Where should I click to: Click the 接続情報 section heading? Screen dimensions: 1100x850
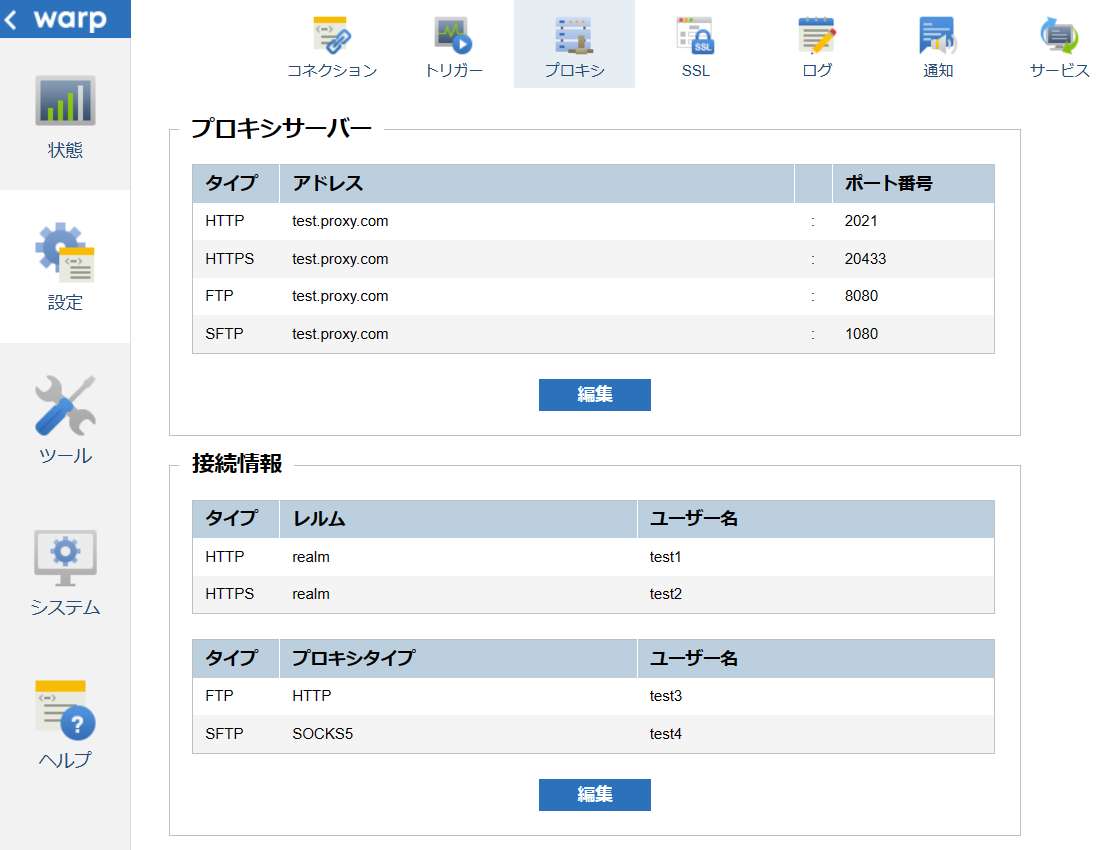[237, 464]
